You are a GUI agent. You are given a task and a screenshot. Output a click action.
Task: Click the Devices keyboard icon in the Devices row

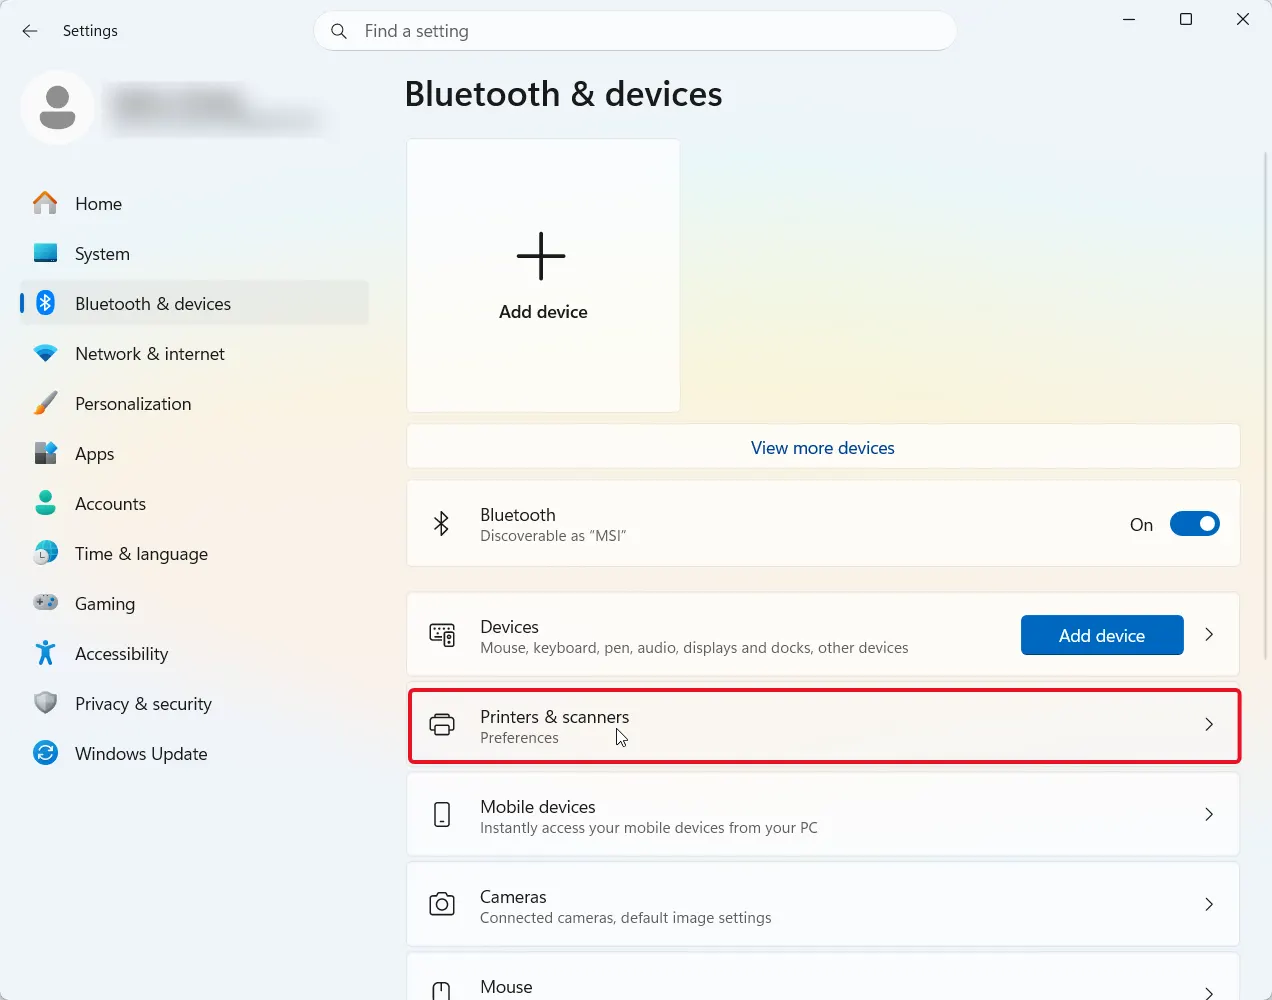(442, 635)
